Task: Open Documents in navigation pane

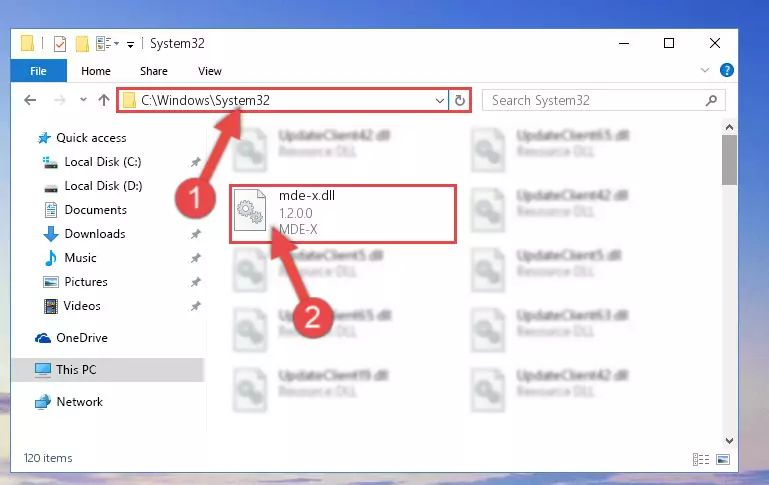Action: click(x=96, y=210)
